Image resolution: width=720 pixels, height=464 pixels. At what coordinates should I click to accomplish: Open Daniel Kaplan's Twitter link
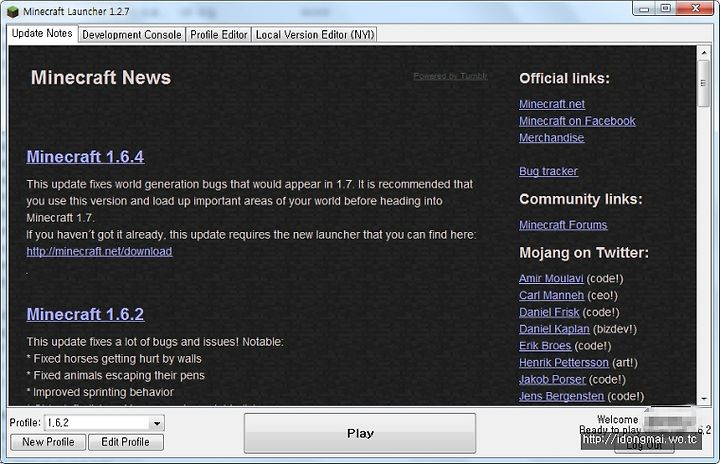[554, 329]
